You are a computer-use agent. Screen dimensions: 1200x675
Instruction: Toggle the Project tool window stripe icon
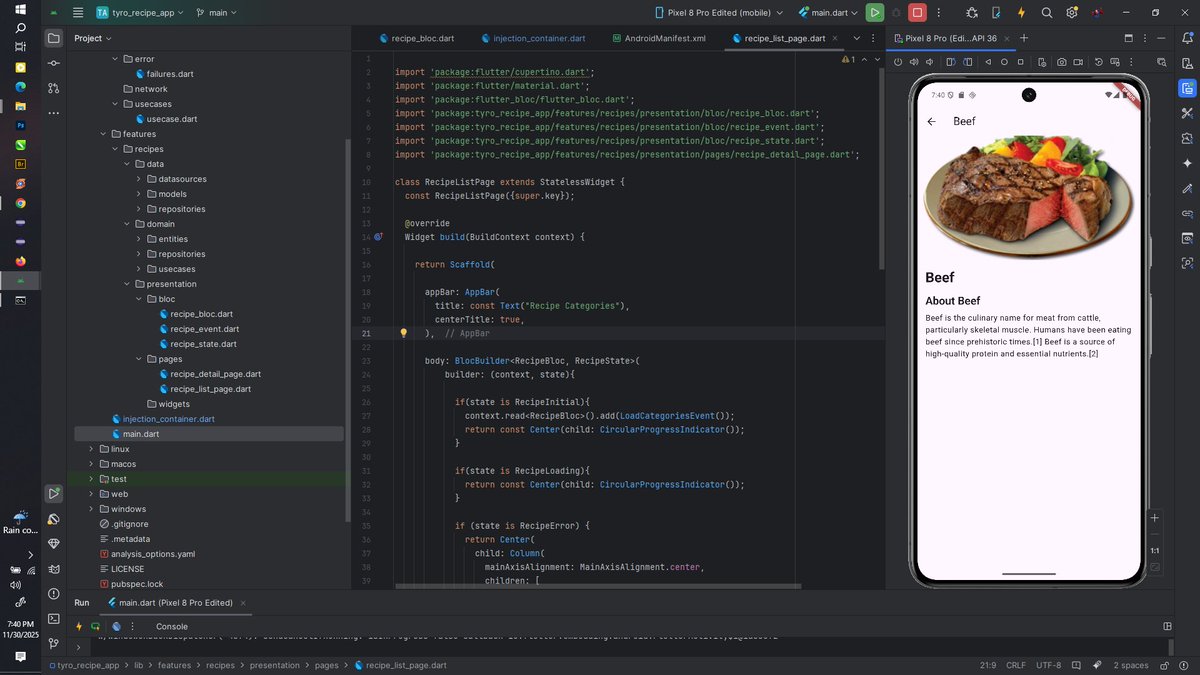(x=53, y=37)
